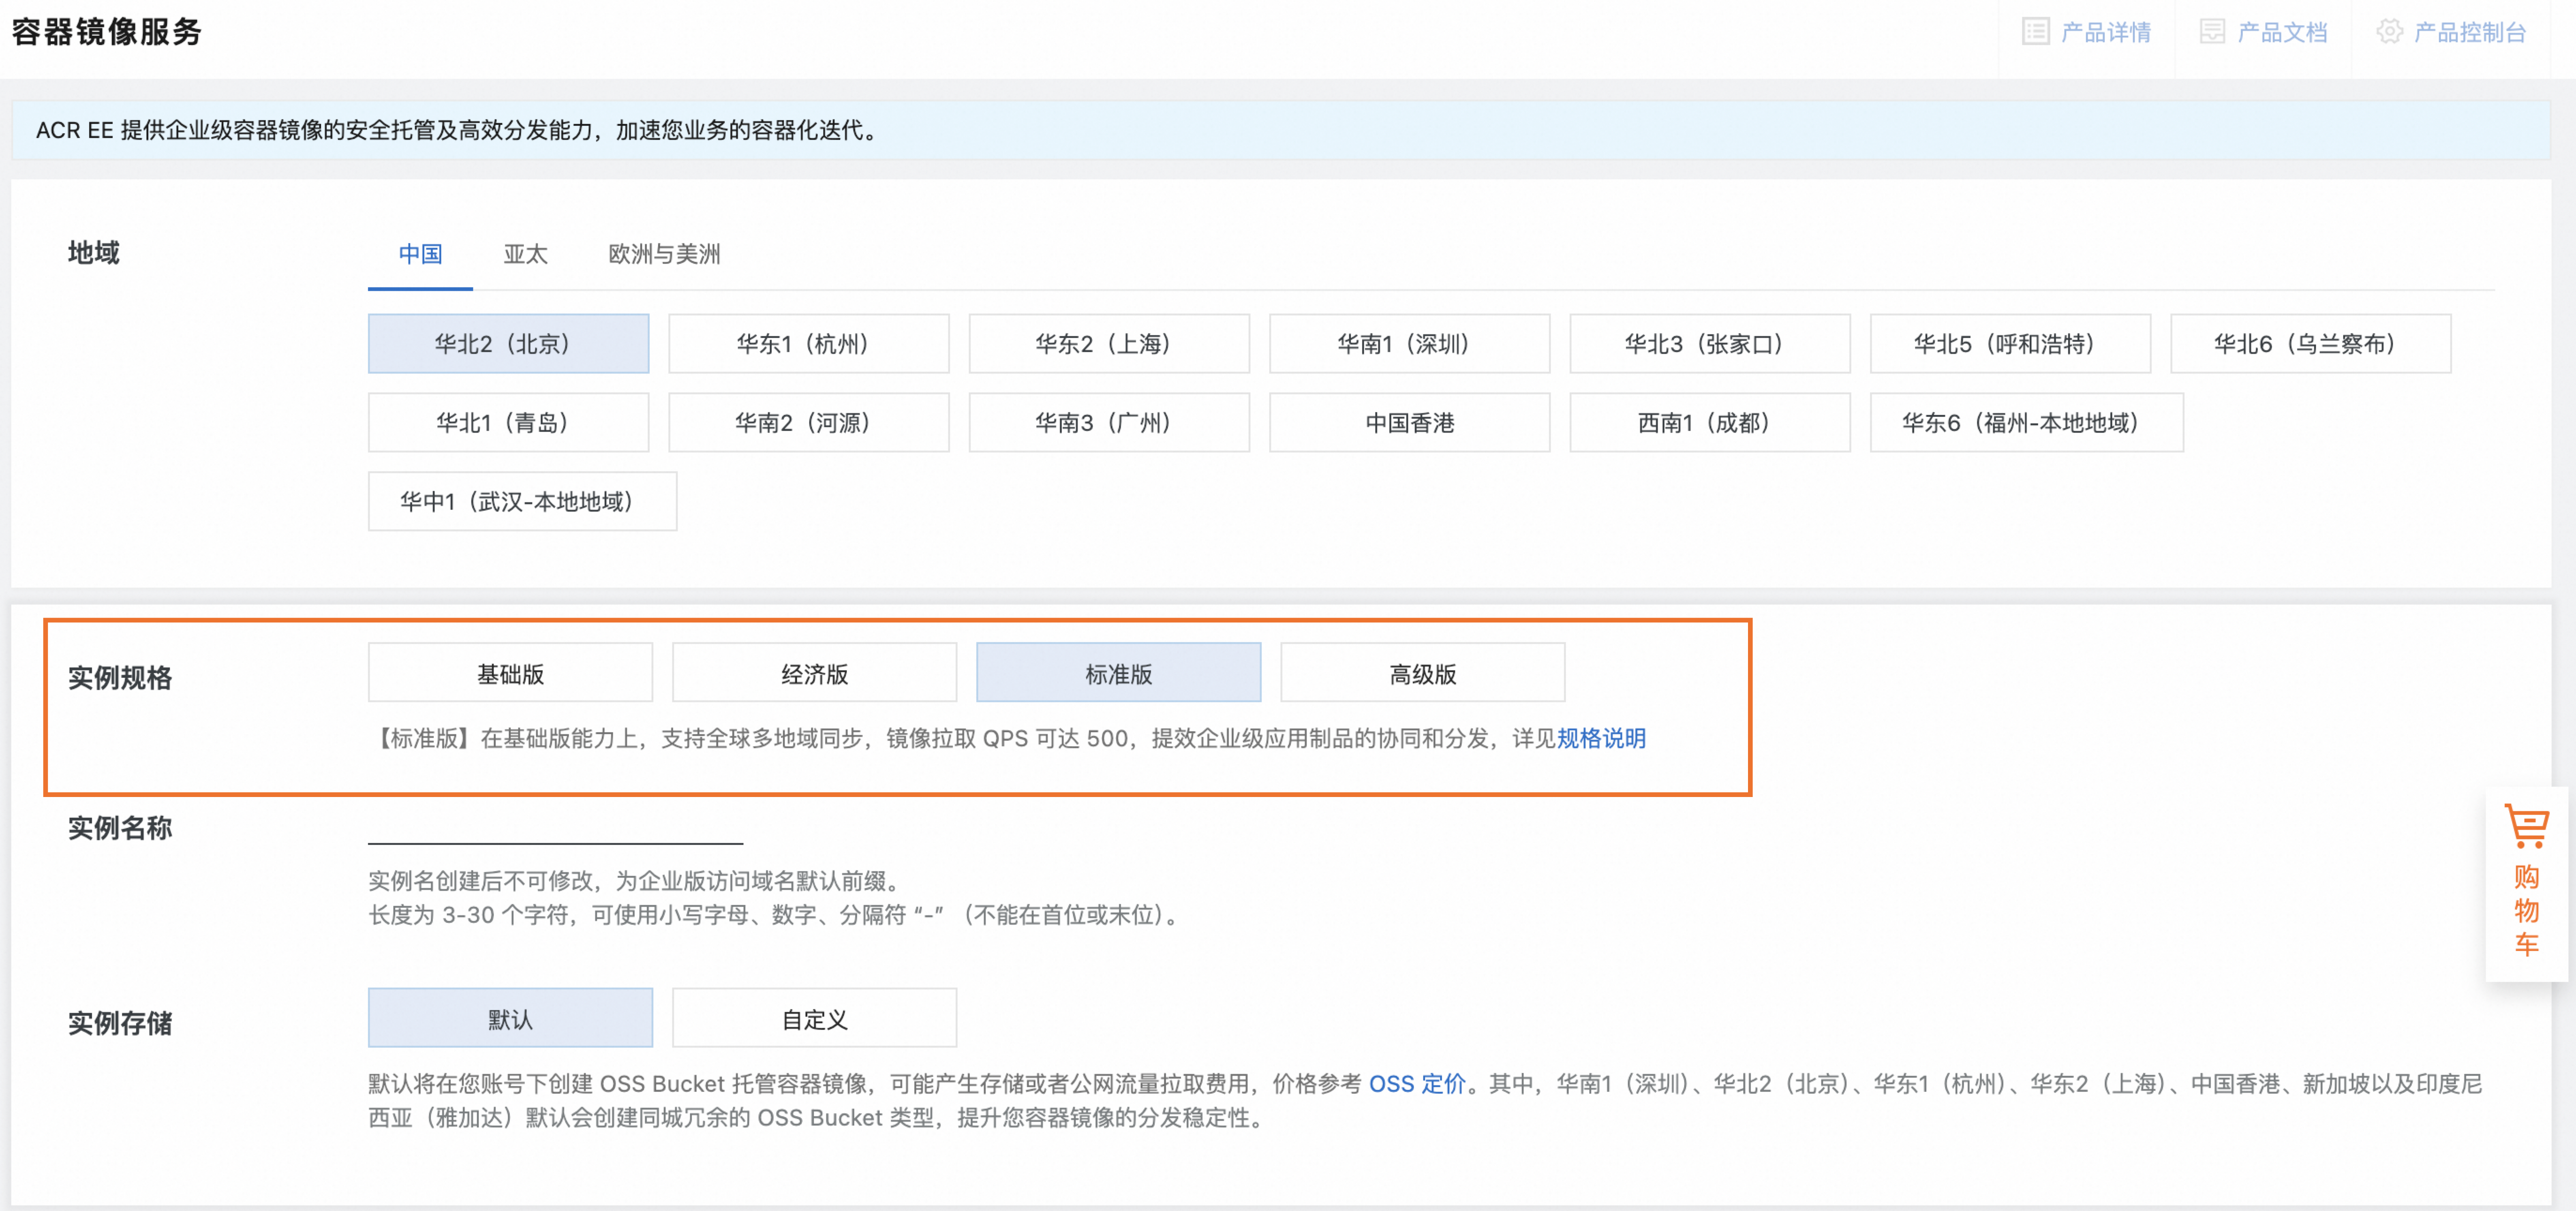Select 自定义 instance storage option
The image size is (2576, 1211).
pyautogui.click(x=814, y=1019)
